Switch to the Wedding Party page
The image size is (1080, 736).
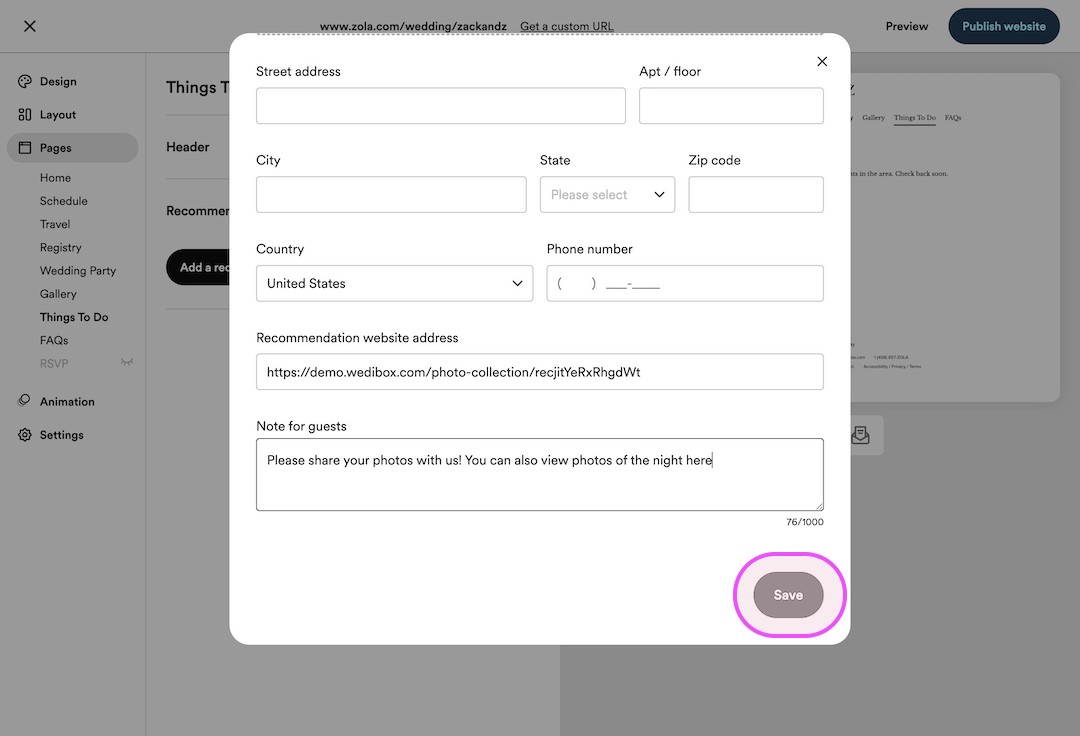point(77,270)
